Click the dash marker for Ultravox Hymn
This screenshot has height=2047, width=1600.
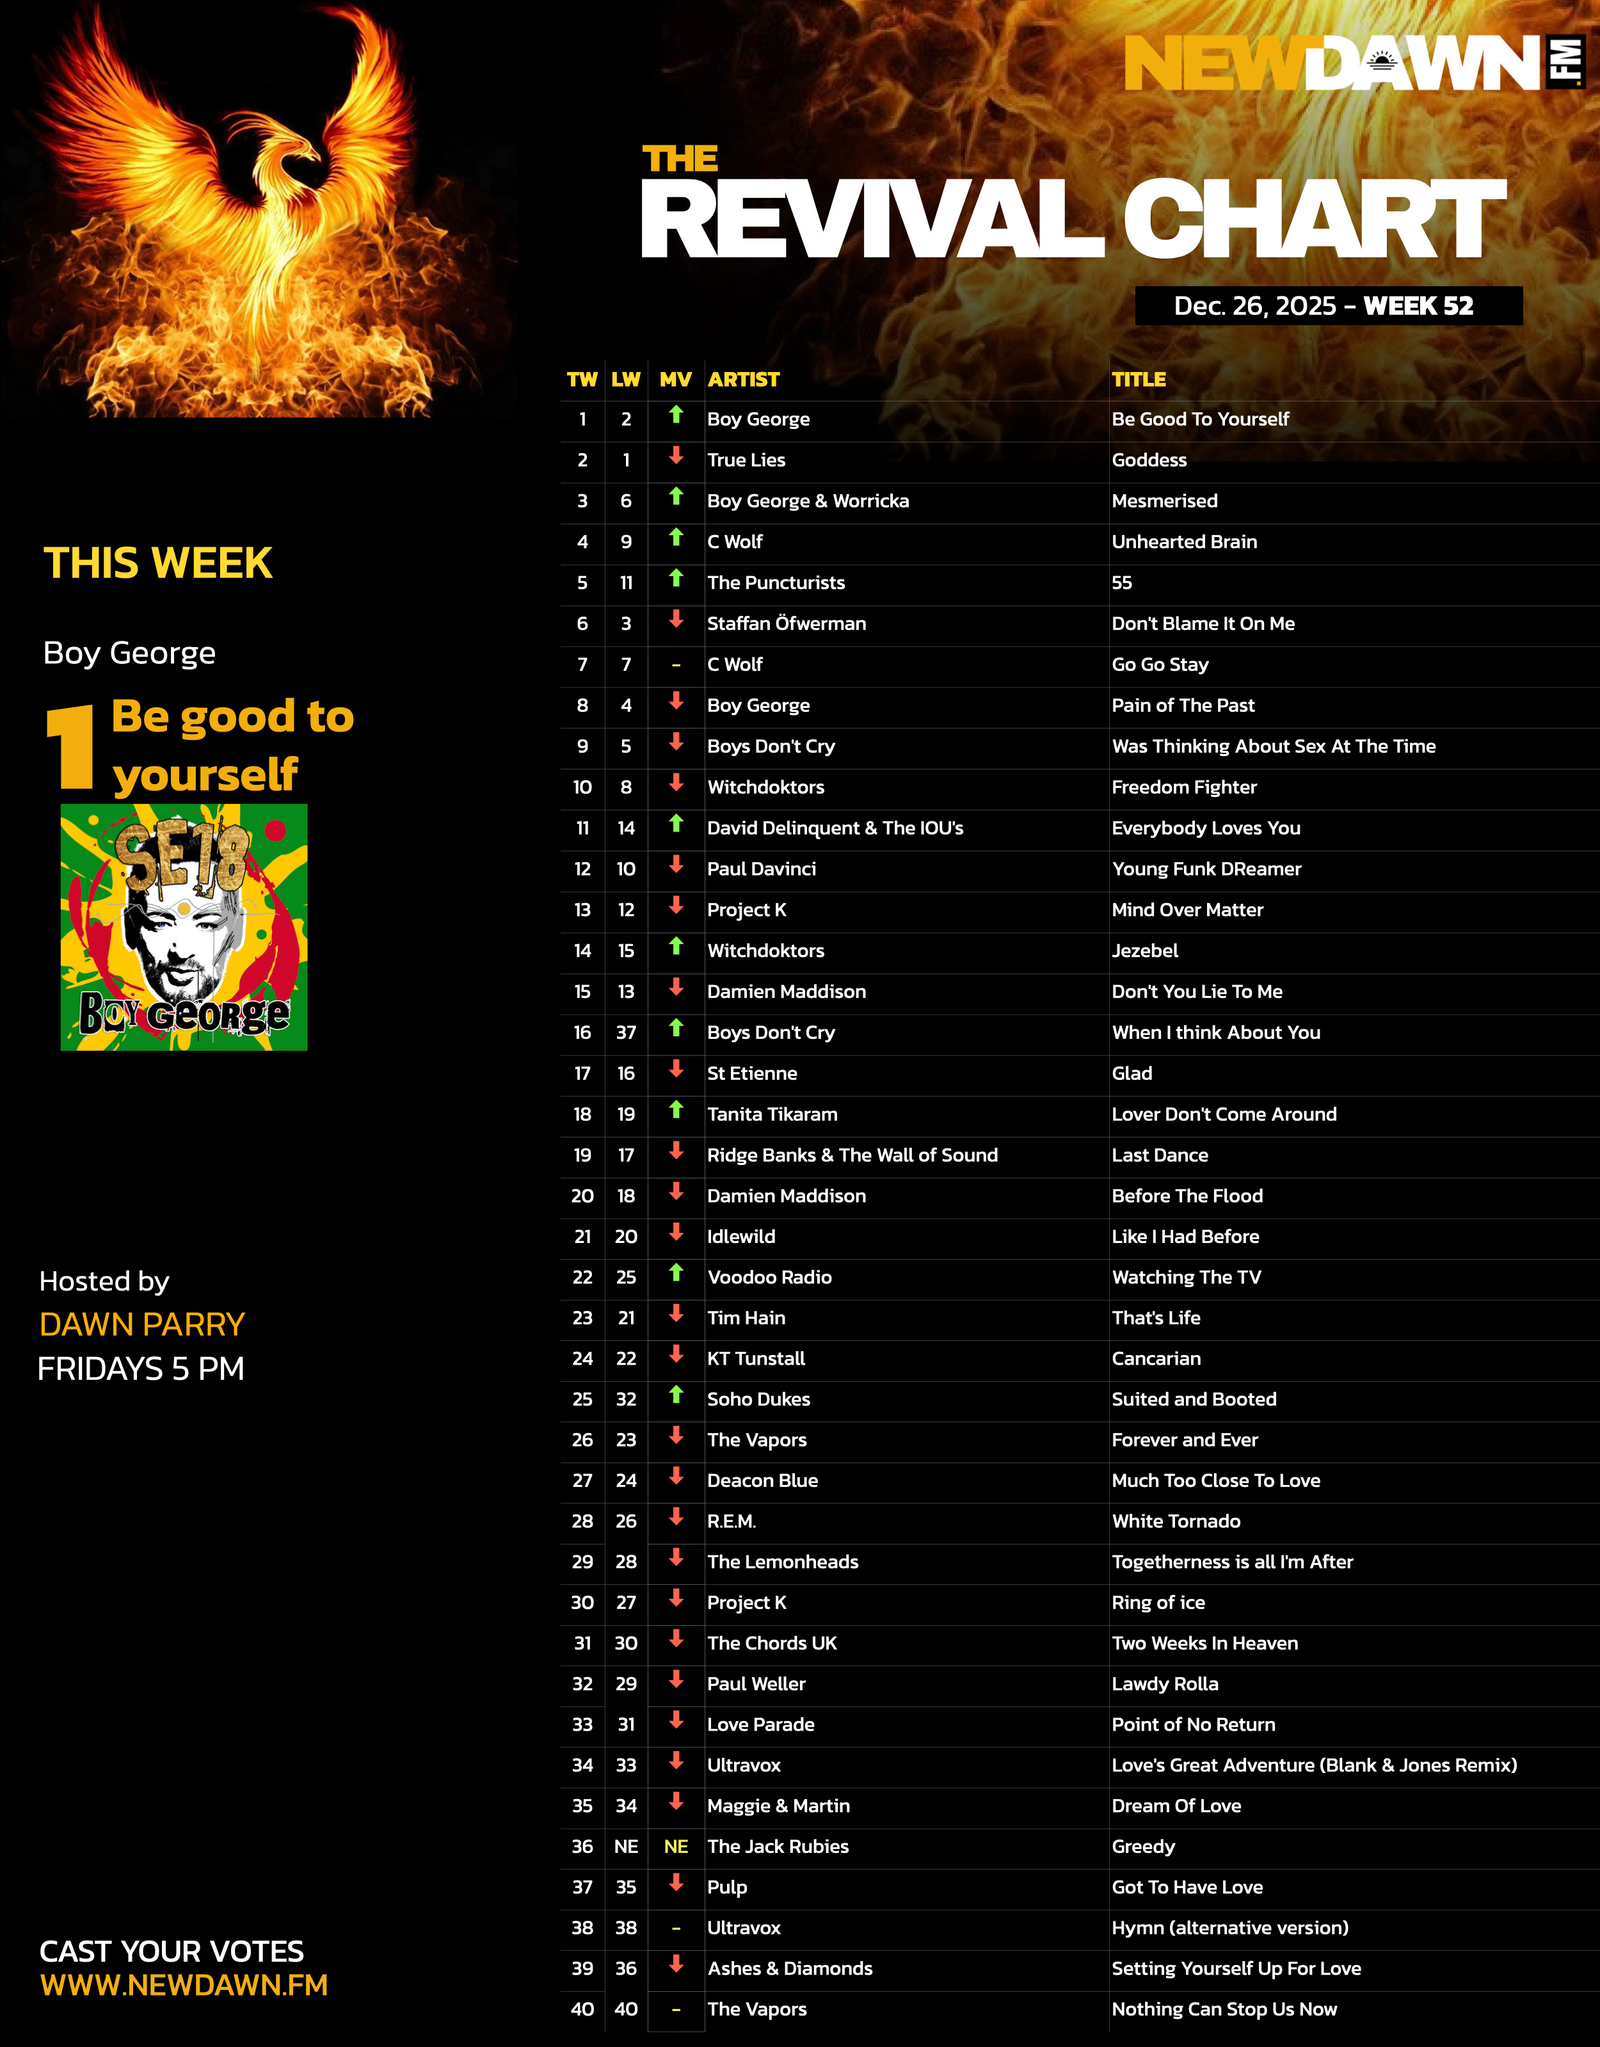coord(676,1928)
